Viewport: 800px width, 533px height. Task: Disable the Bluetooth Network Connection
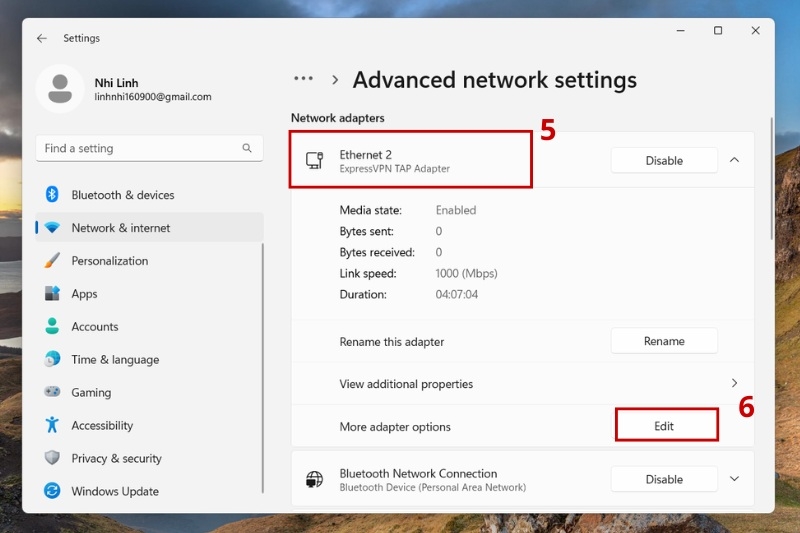point(664,479)
